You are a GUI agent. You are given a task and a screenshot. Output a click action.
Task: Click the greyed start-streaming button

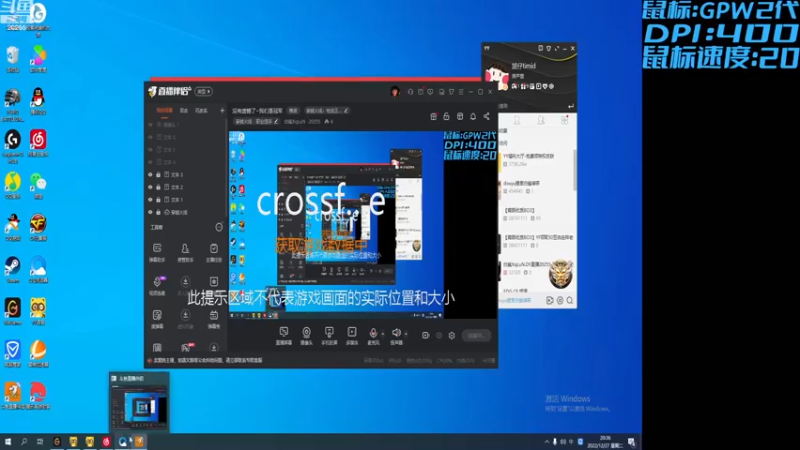pyautogui.click(x=477, y=335)
